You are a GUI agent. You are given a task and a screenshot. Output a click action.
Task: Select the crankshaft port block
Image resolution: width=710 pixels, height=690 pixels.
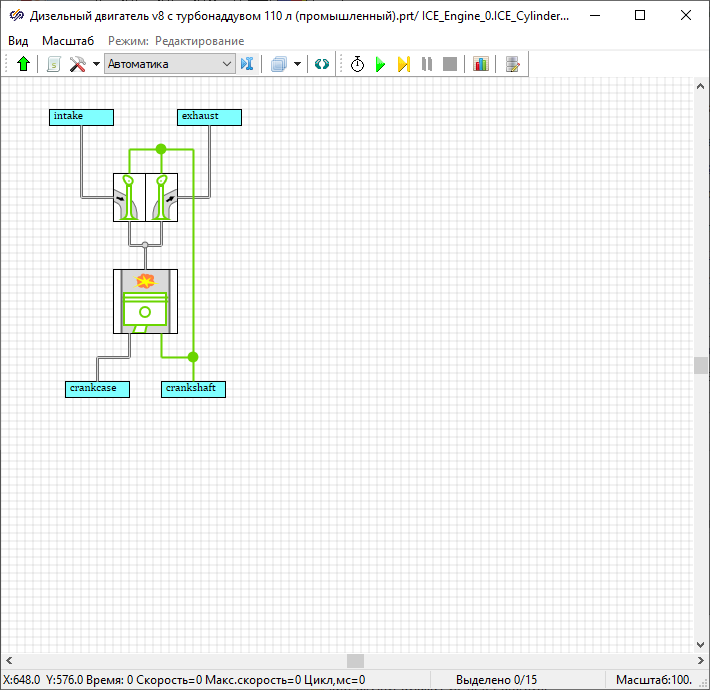tap(193, 388)
